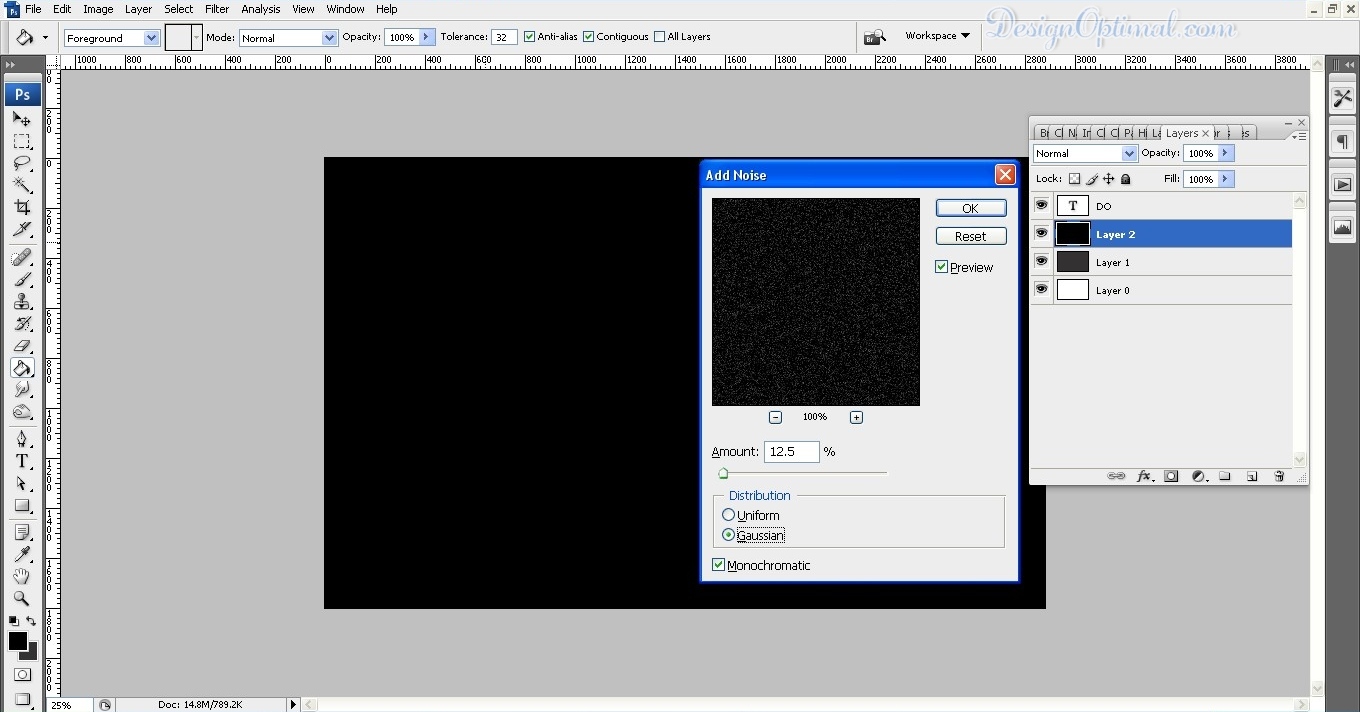Select the Eyedropper tool
Screen dimensions: 1360x712
click(x=22, y=555)
